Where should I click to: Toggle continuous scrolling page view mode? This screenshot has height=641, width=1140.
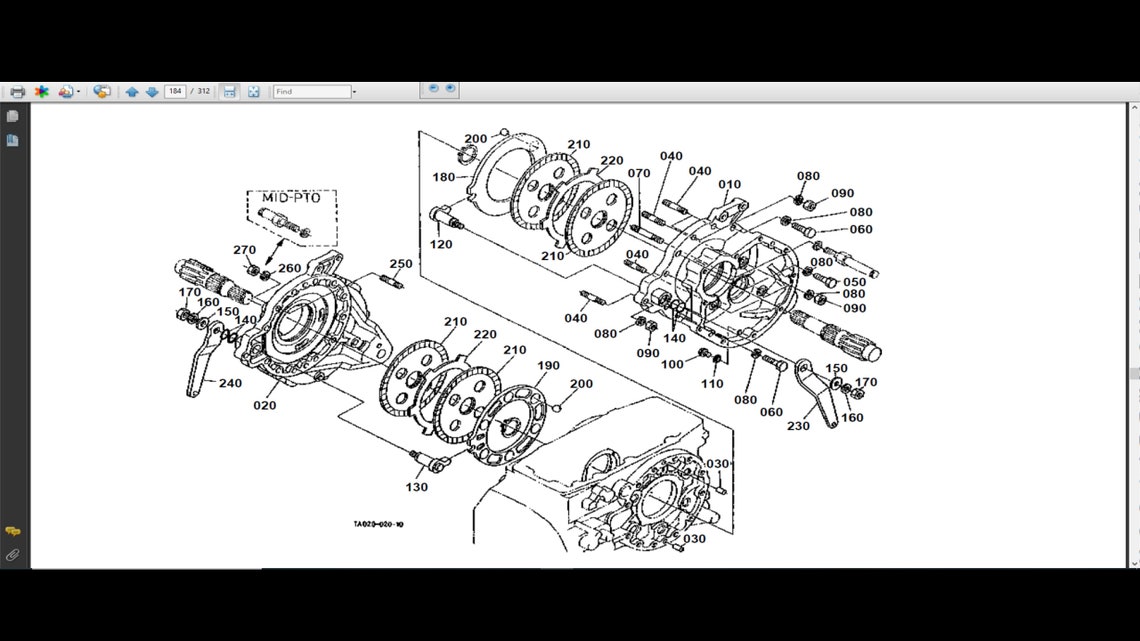point(228,91)
